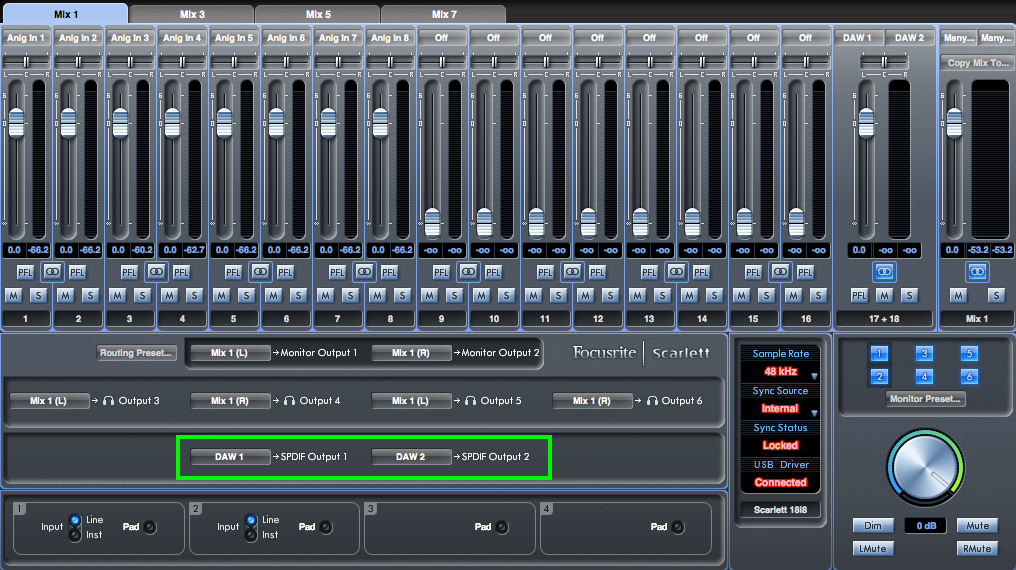Select monitor output button 4
This screenshot has height=570, width=1016.
coord(924,376)
